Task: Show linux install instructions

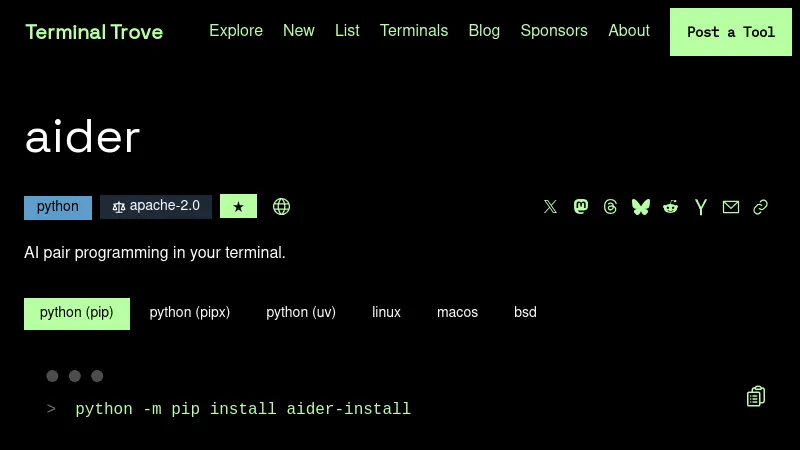Action: pos(386,313)
